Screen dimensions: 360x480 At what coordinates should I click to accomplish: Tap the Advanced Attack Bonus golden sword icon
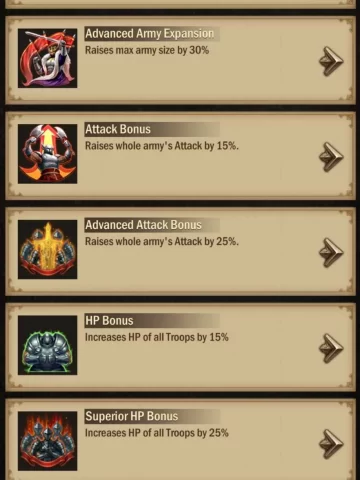[48, 250]
